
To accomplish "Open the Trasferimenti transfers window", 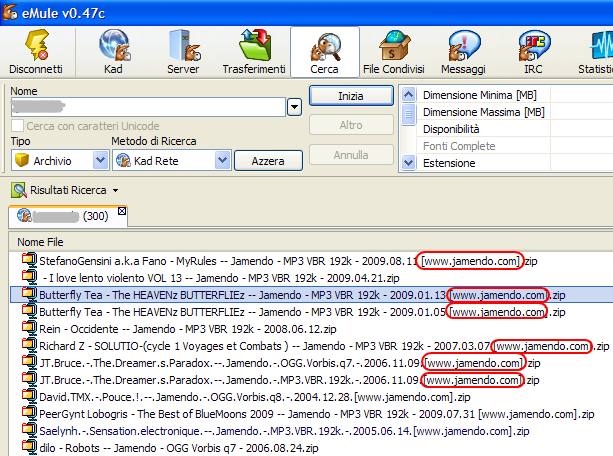I will tap(254, 45).
